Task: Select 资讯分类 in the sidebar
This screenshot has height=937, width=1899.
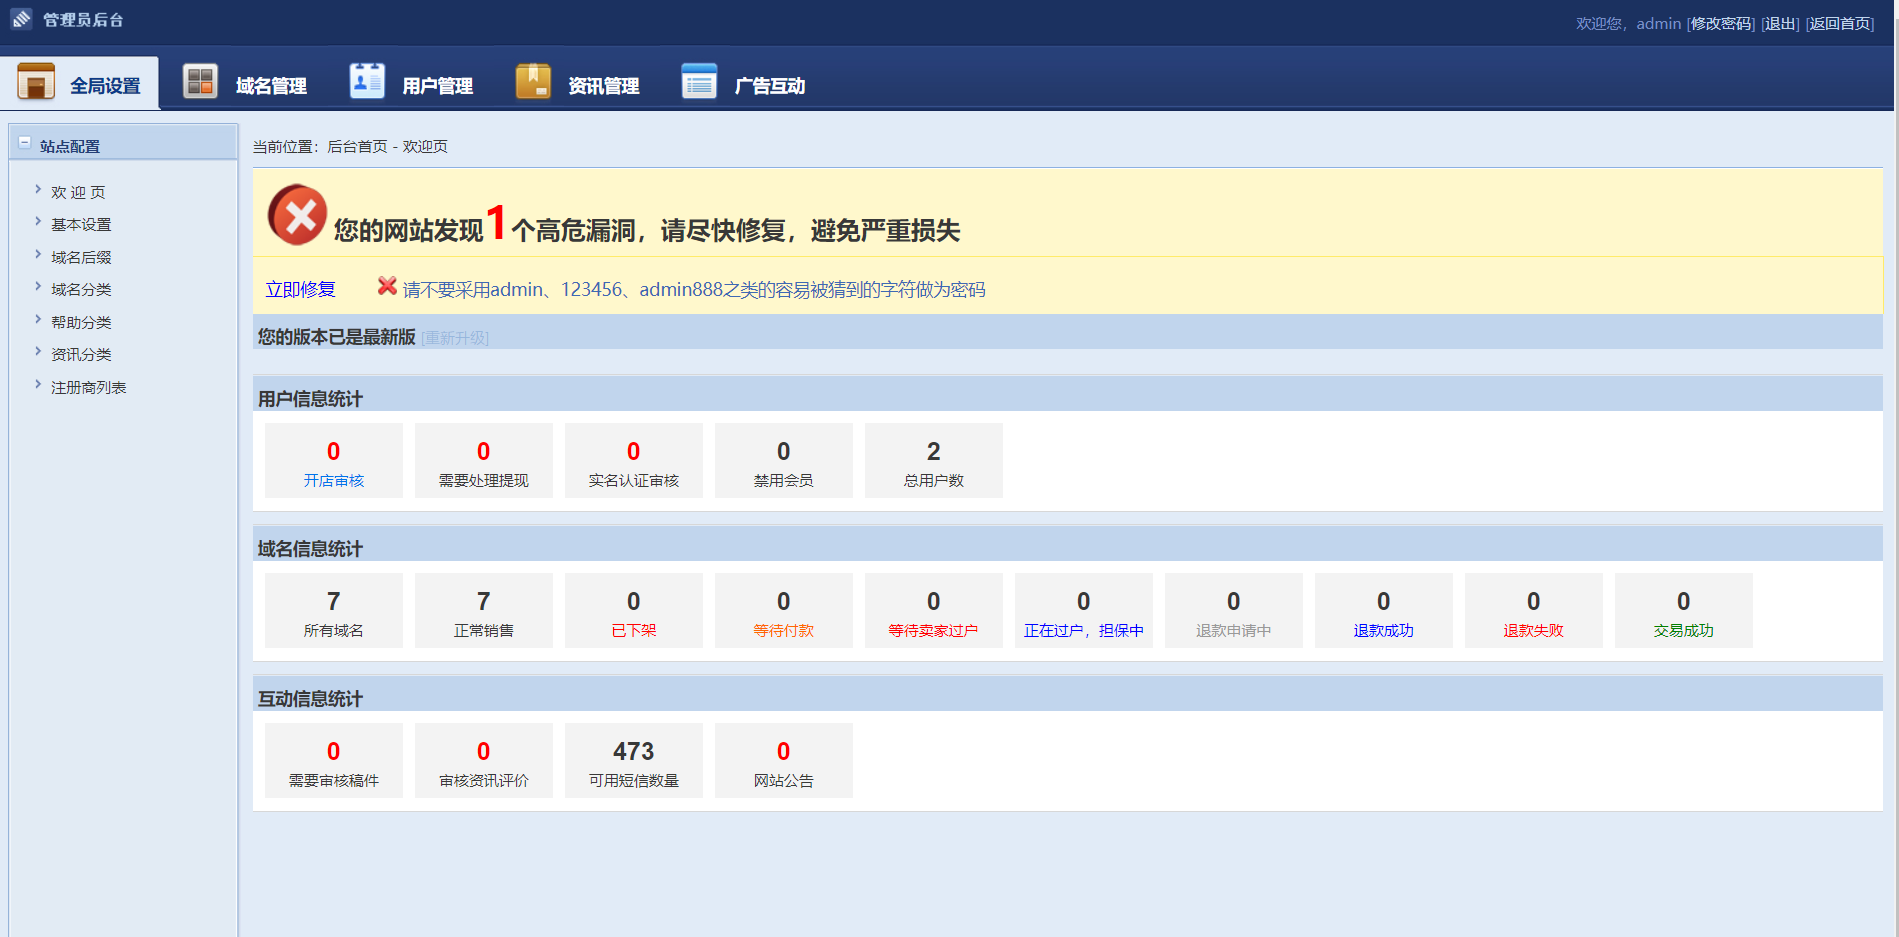Action: (x=81, y=355)
